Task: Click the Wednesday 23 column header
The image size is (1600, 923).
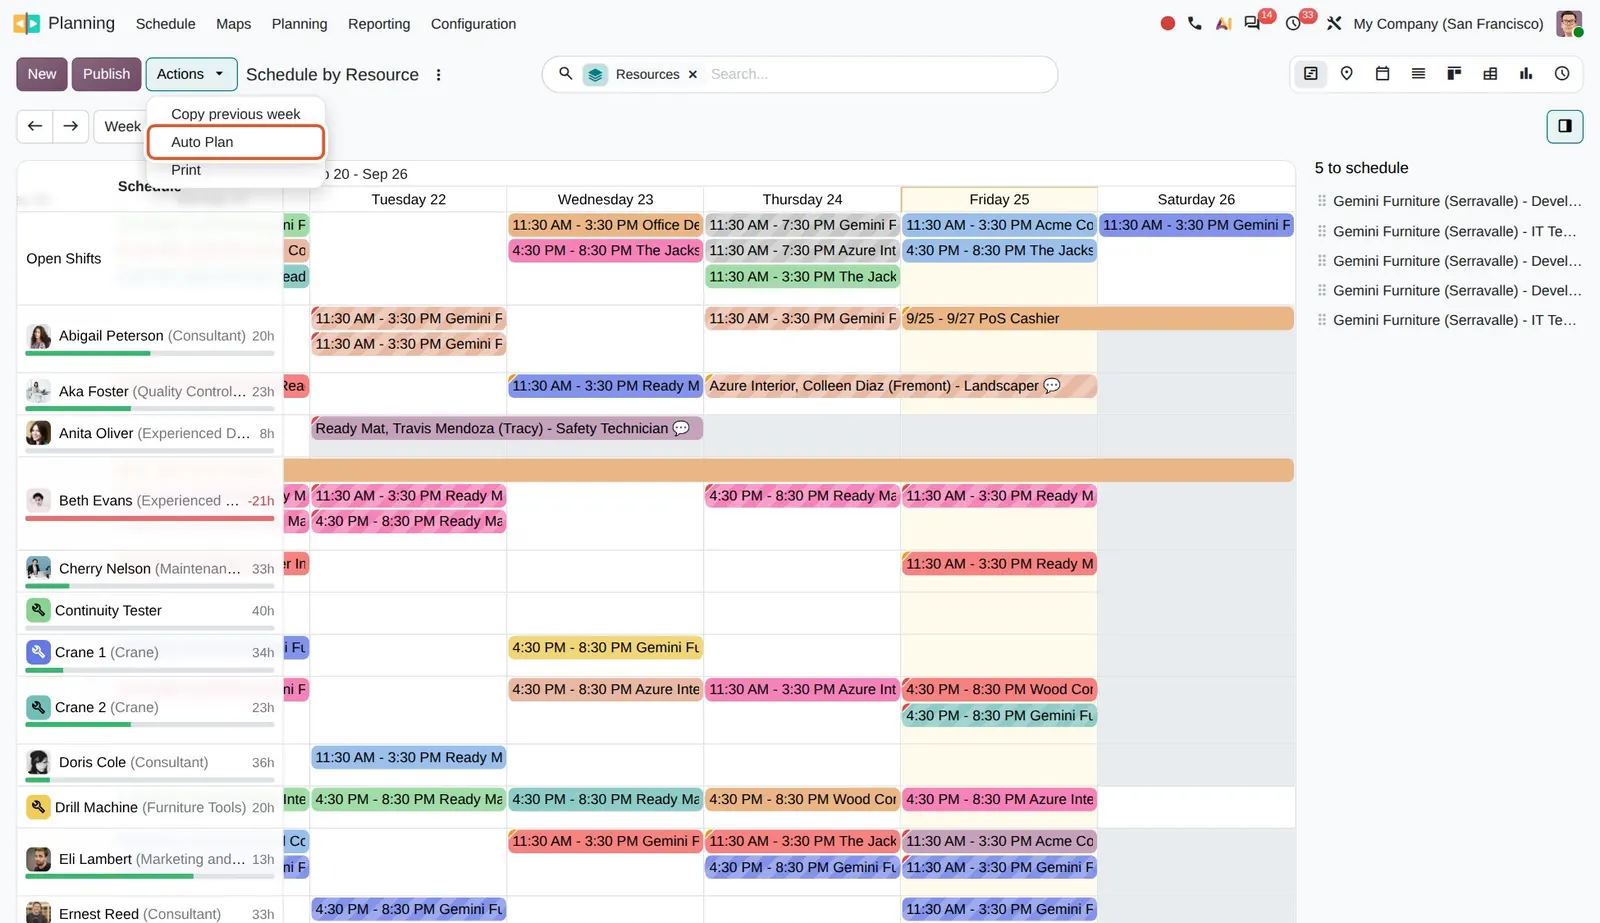Action: pyautogui.click(x=605, y=199)
